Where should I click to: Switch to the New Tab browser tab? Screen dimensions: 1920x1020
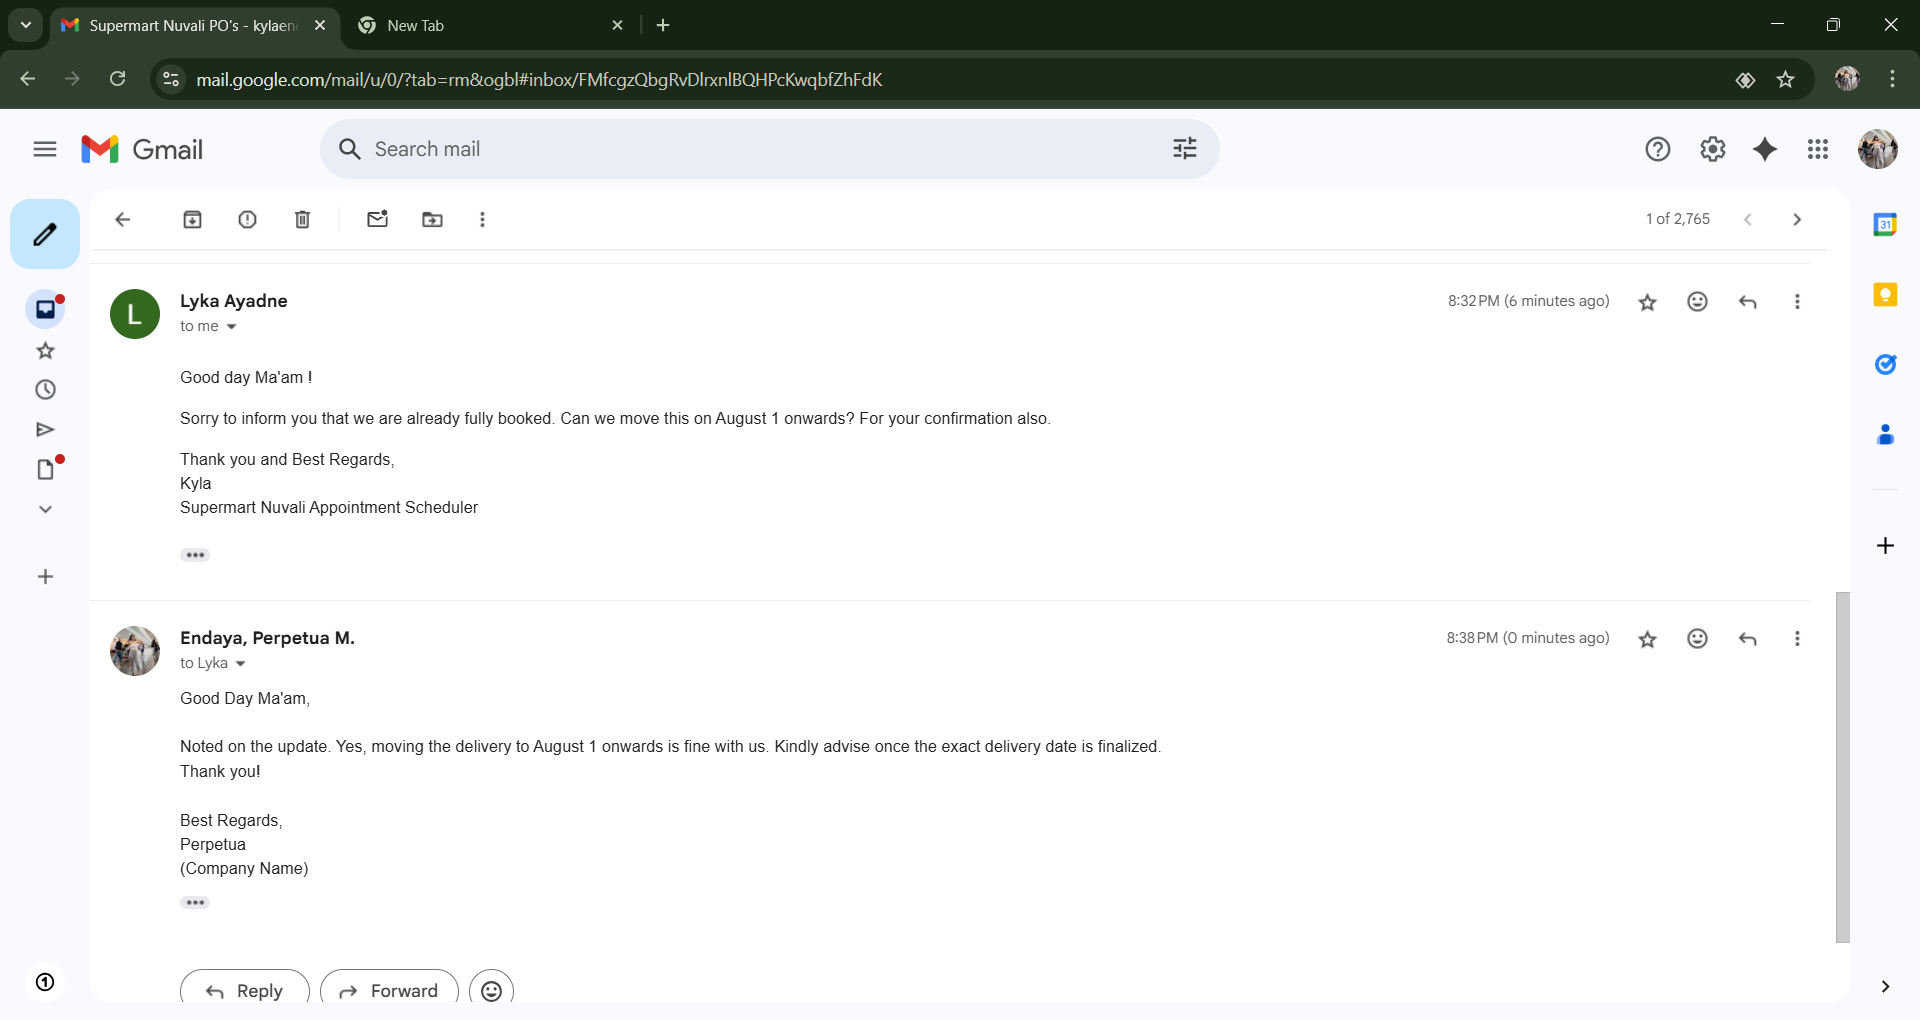click(490, 25)
